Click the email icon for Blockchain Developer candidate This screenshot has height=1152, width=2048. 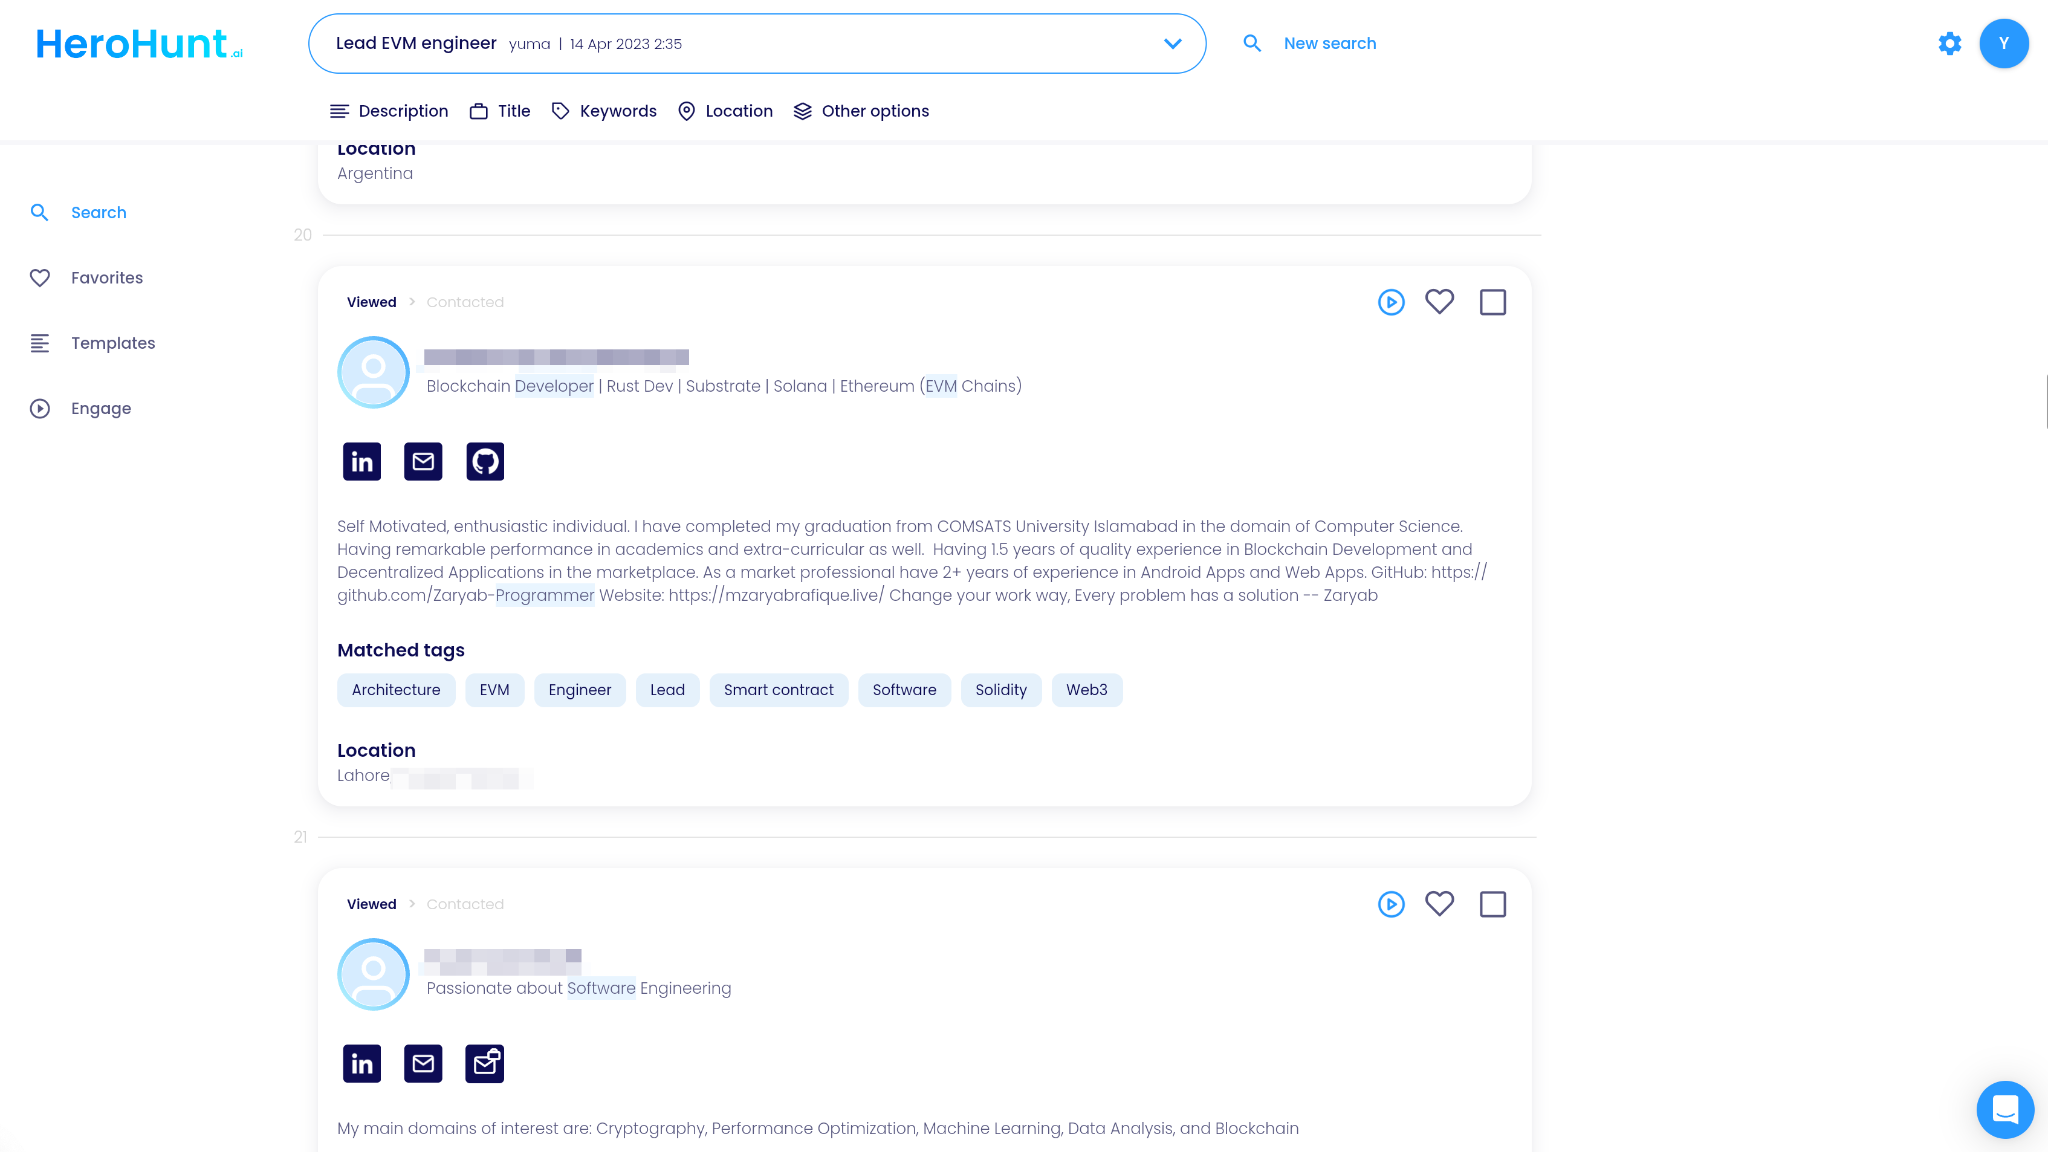pyautogui.click(x=423, y=461)
